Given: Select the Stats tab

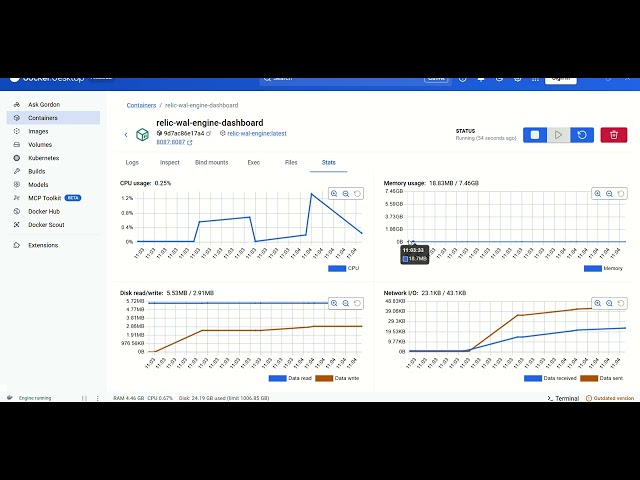Looking at the screenshot, I should point(329,162).
